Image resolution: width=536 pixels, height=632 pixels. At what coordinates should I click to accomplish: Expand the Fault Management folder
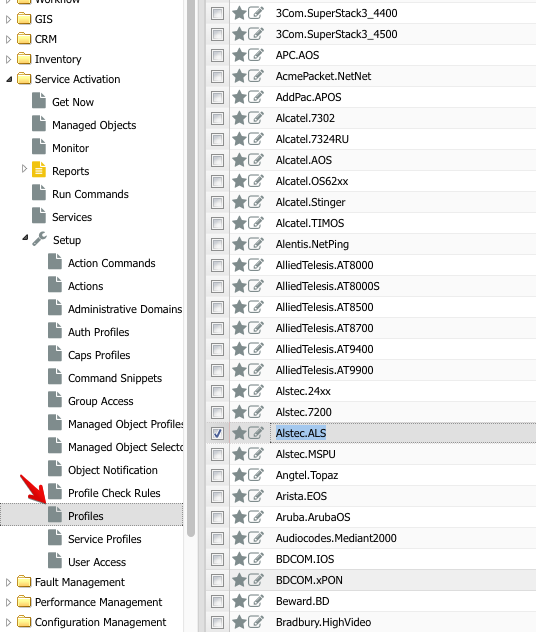pos(8,582)
